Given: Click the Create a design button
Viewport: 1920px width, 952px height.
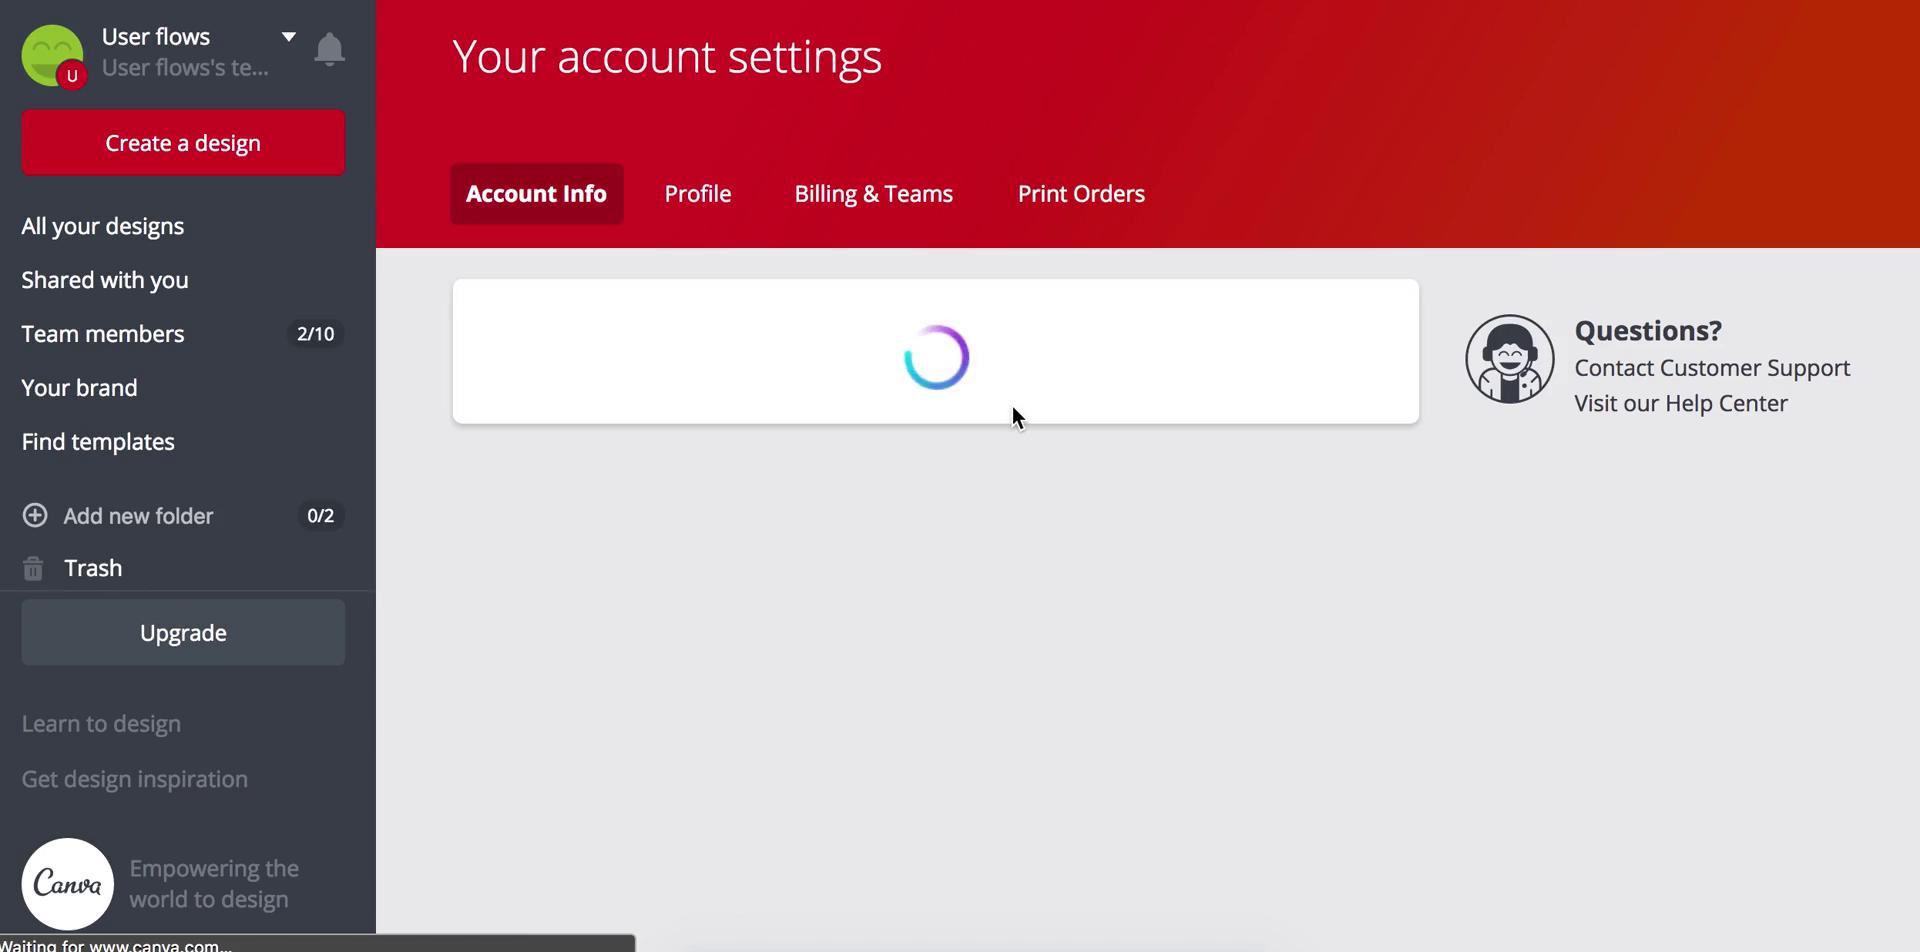Looking at the screenshot, I should (x=183, y=143).
